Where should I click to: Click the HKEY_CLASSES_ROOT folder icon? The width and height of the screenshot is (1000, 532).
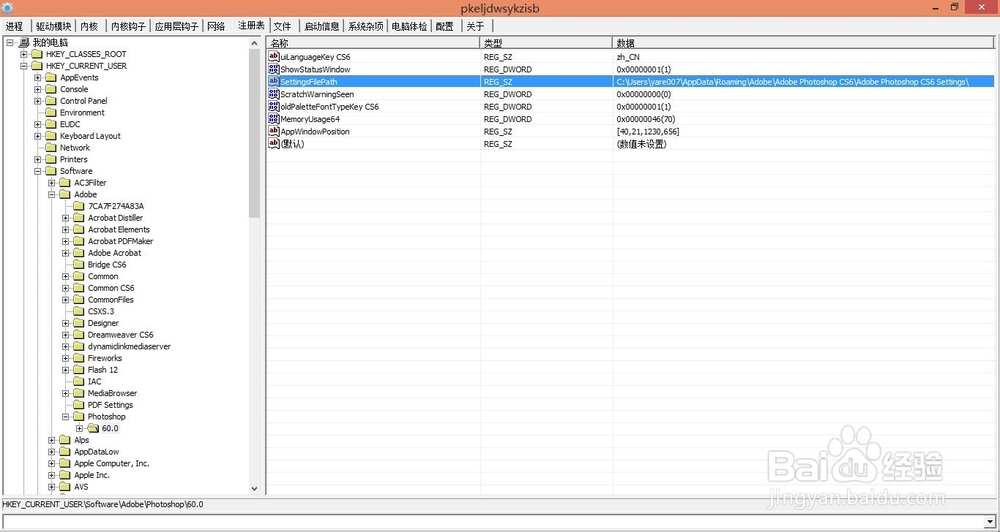36,54
